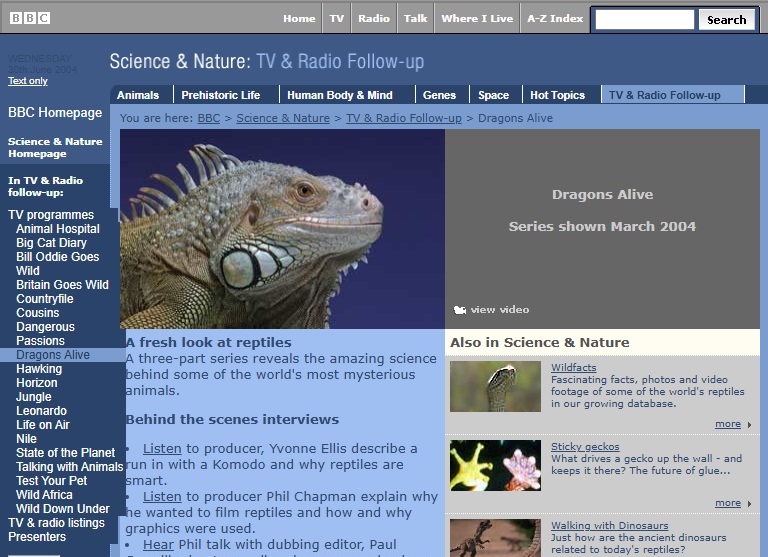Image resolution: width=768 pixels, height=557 pixels.
Task: Click the Walking with Dinosaurs thumbnail
Action: point(495,538)
